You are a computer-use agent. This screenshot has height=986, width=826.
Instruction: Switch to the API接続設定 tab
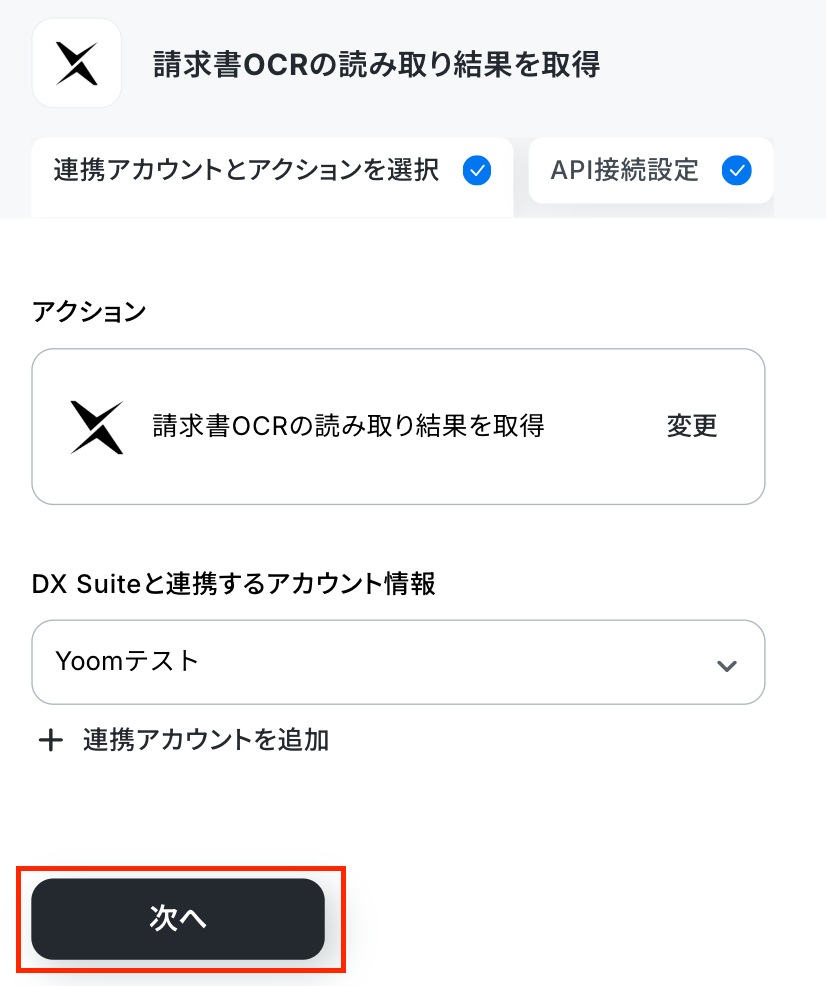pyautogui.click(x=651, y=170)
